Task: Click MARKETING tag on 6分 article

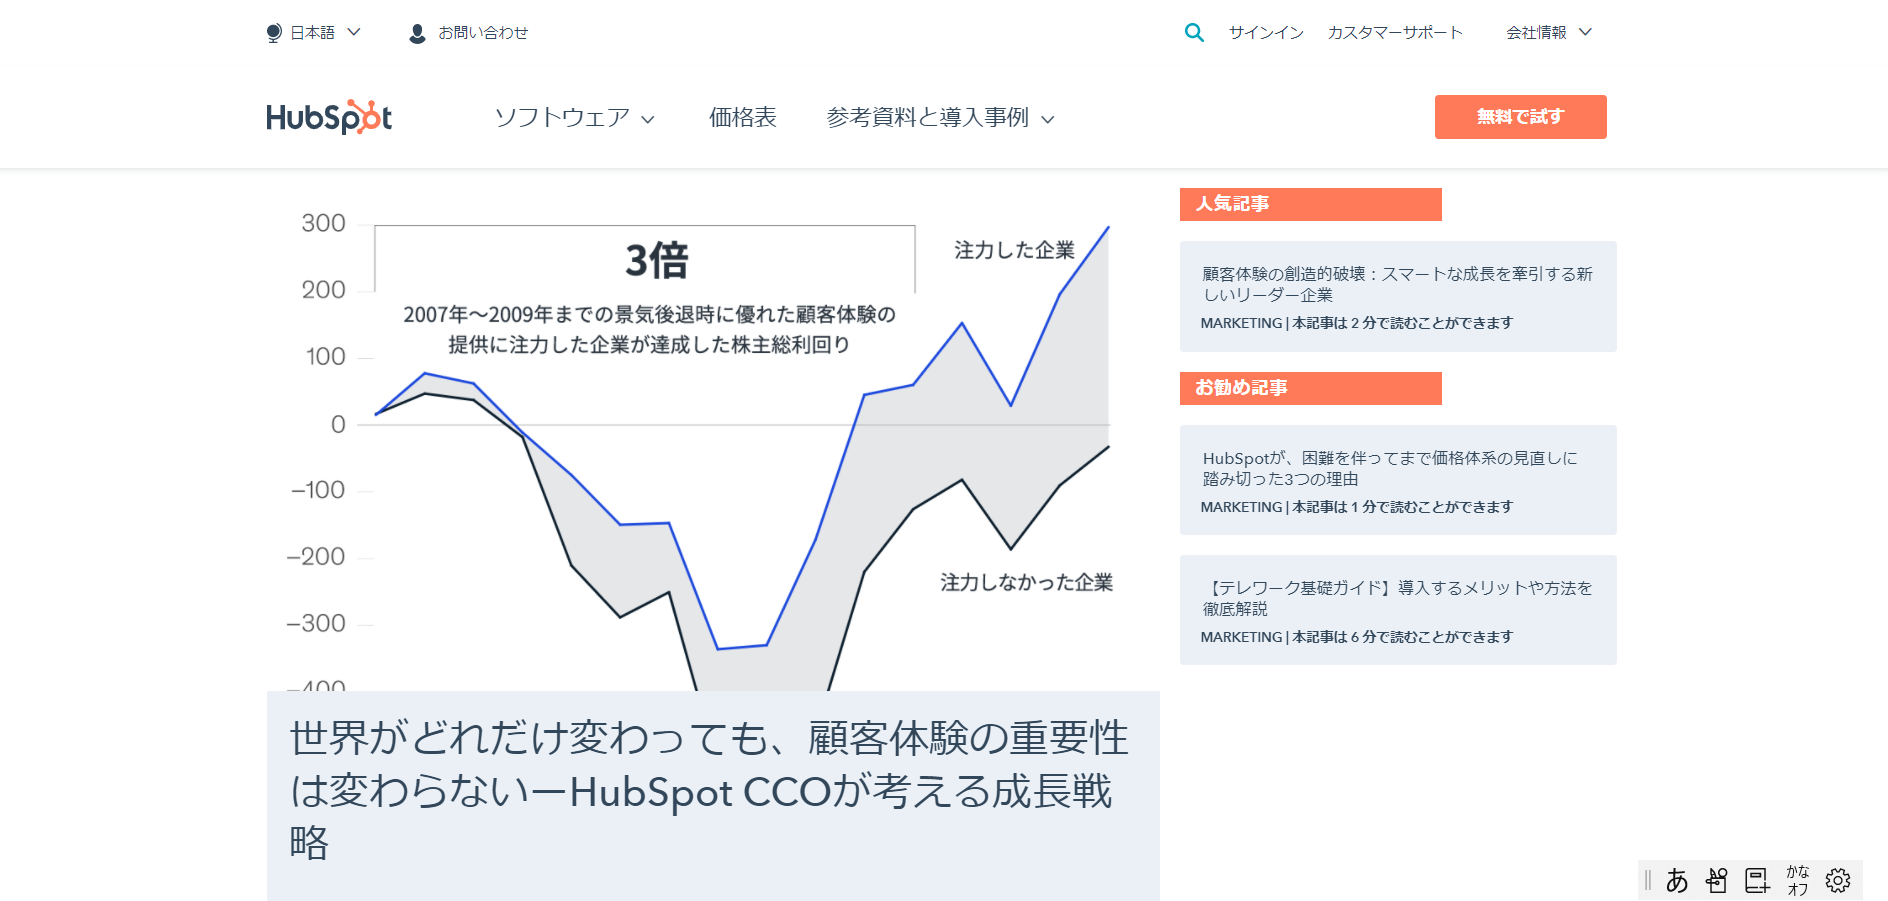Action: tap(1241, 637)
